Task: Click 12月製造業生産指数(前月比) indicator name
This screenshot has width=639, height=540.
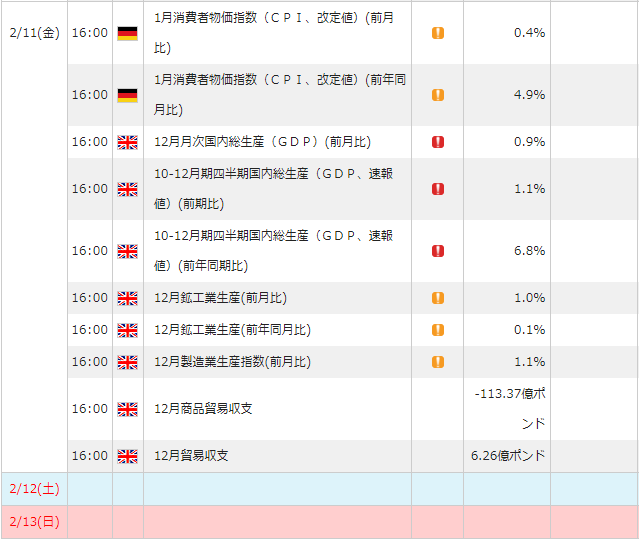Action: pos(232,362)
